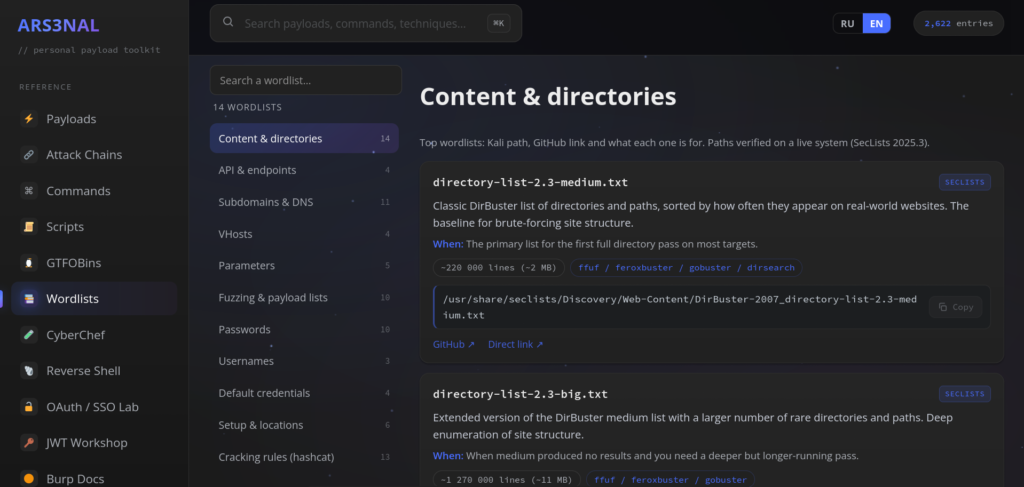This screenshot has height=487, width=1024.
Task: Click the 2,622 entries counter
Action: (x=958, y=24)
